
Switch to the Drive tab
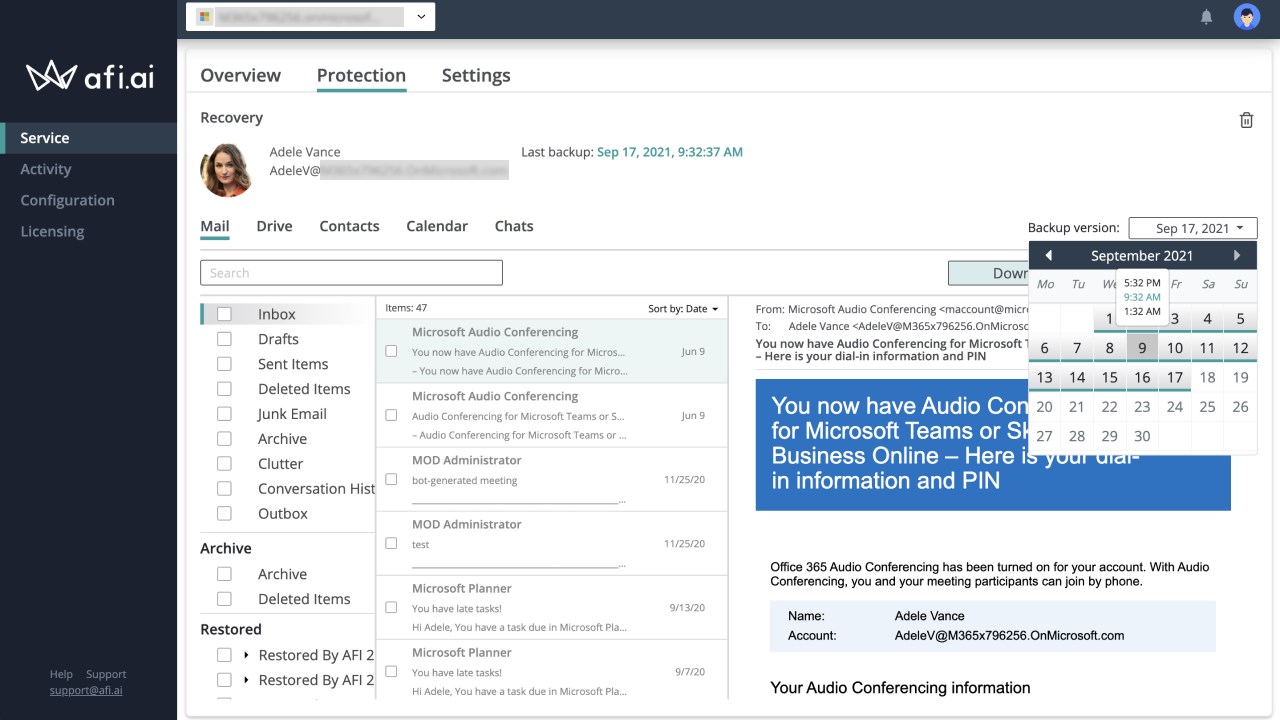274,226
